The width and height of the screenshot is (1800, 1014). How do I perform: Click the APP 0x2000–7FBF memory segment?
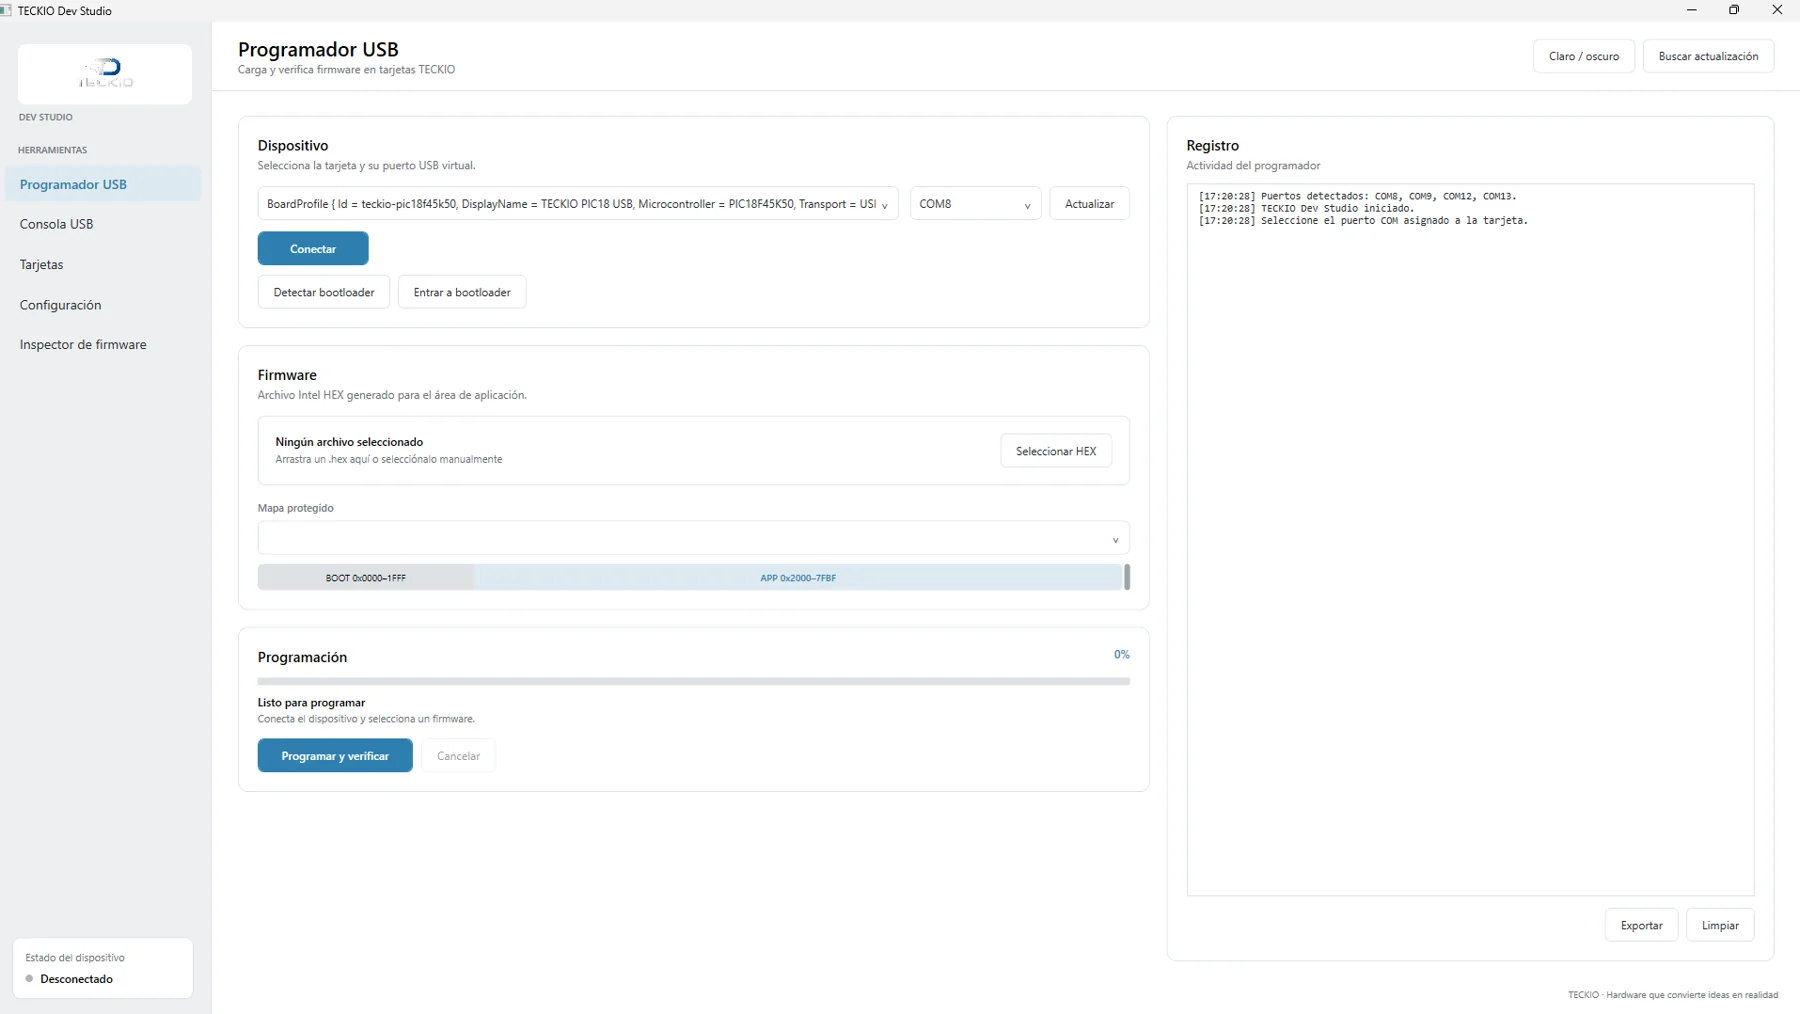pos(798,577)
